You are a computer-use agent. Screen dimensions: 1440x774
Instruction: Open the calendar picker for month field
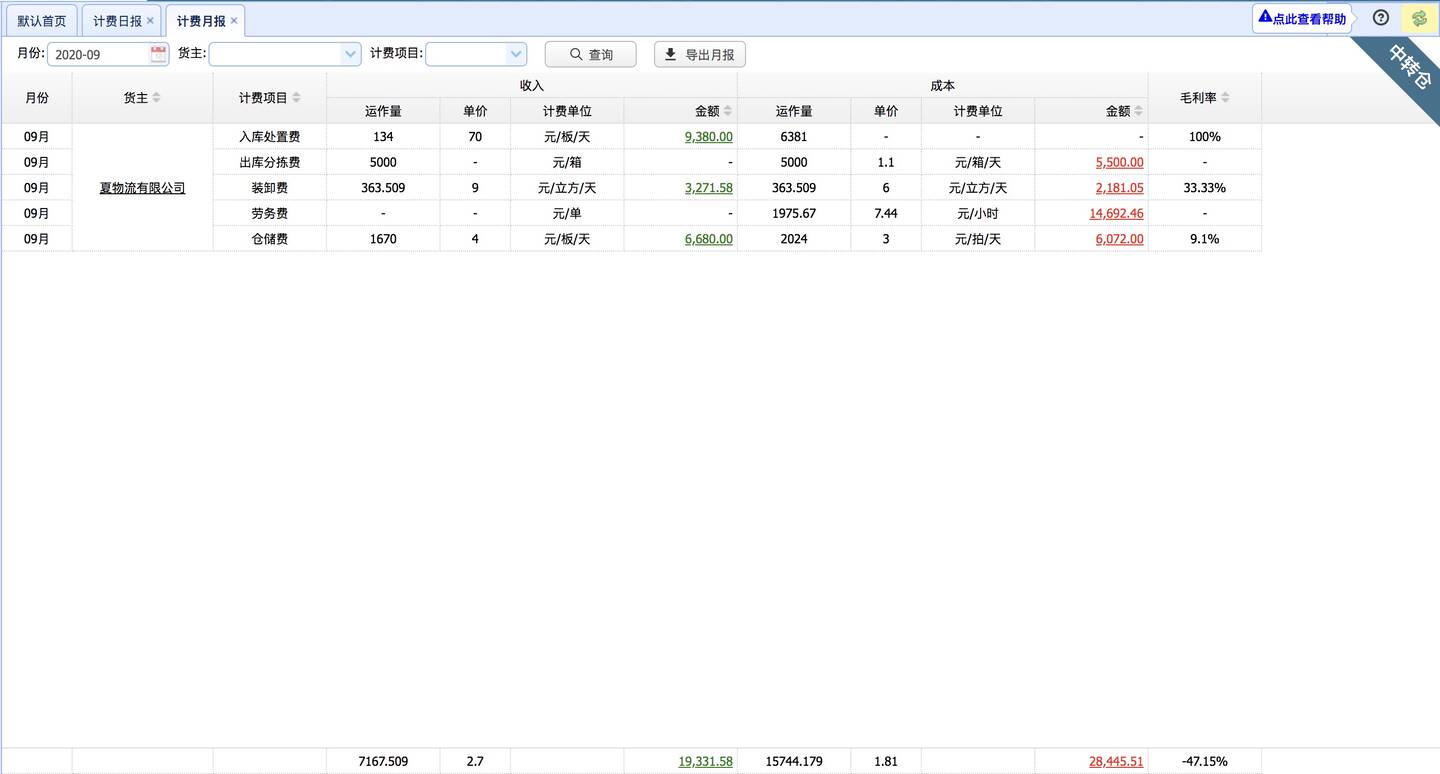[158, 54]
